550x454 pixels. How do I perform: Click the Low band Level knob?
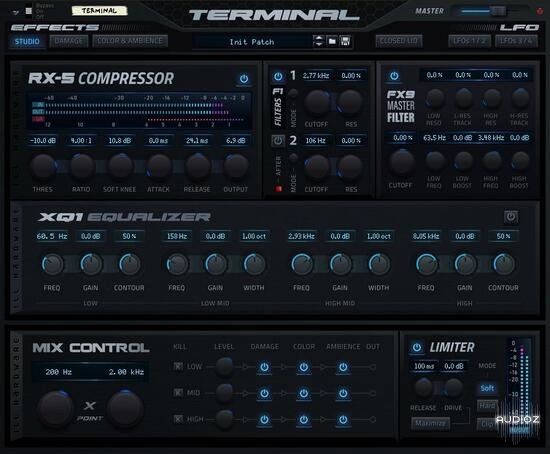224,367
